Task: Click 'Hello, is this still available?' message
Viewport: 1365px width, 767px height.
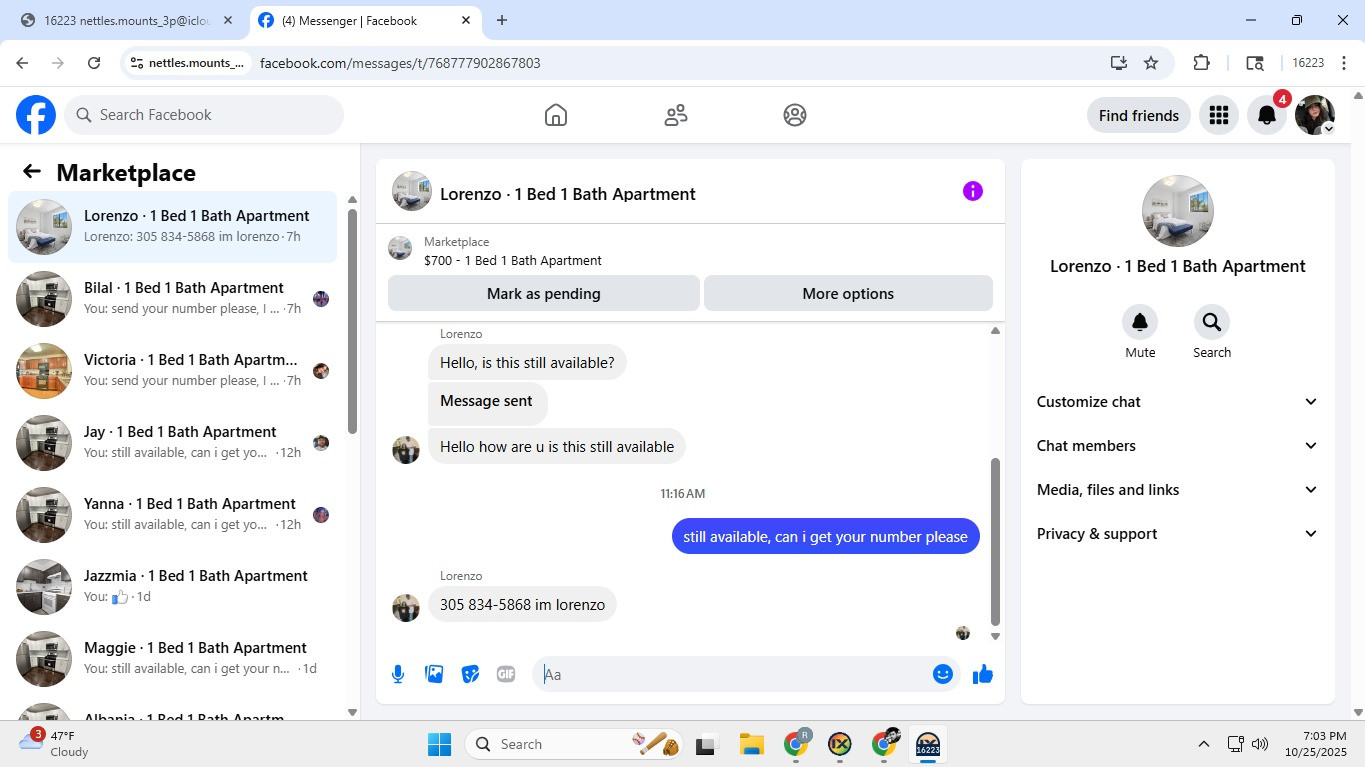Action: (527, 362)
